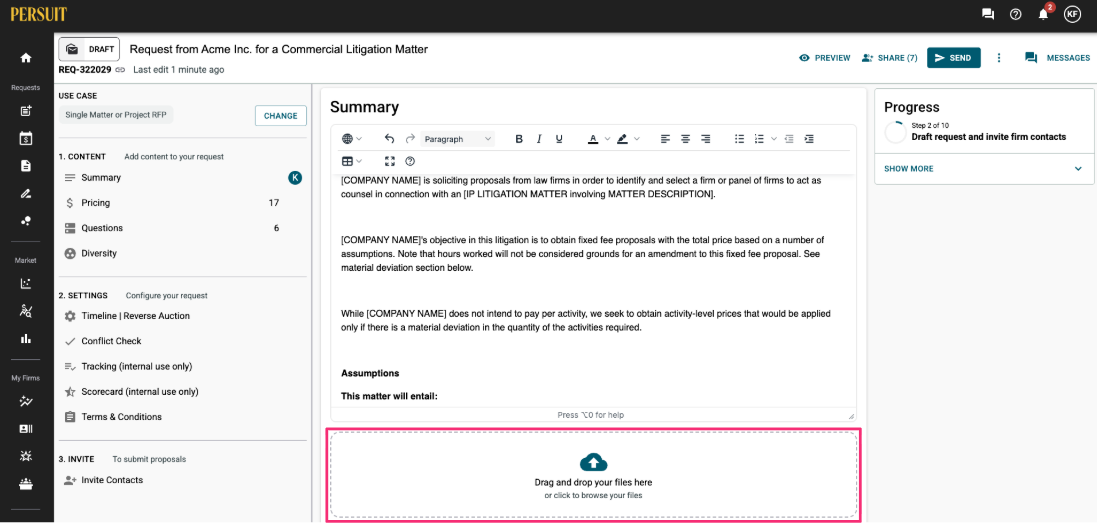Click the Single Matter or Project RFP chip
This screenshot has height=524, width=1097.
(x=116, y=115)
